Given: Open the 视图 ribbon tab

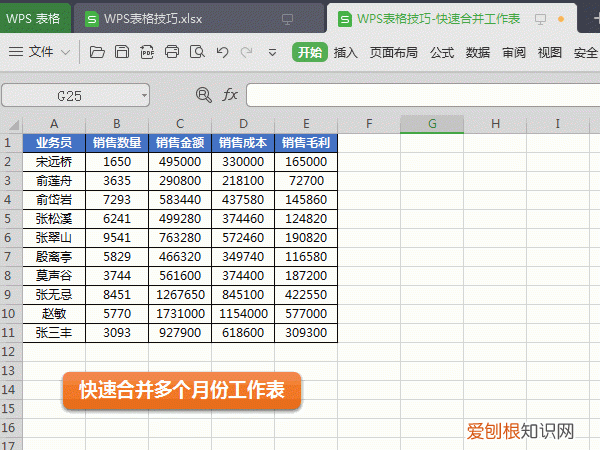Looking at the screenshot, I should click(x=549, y=52).
